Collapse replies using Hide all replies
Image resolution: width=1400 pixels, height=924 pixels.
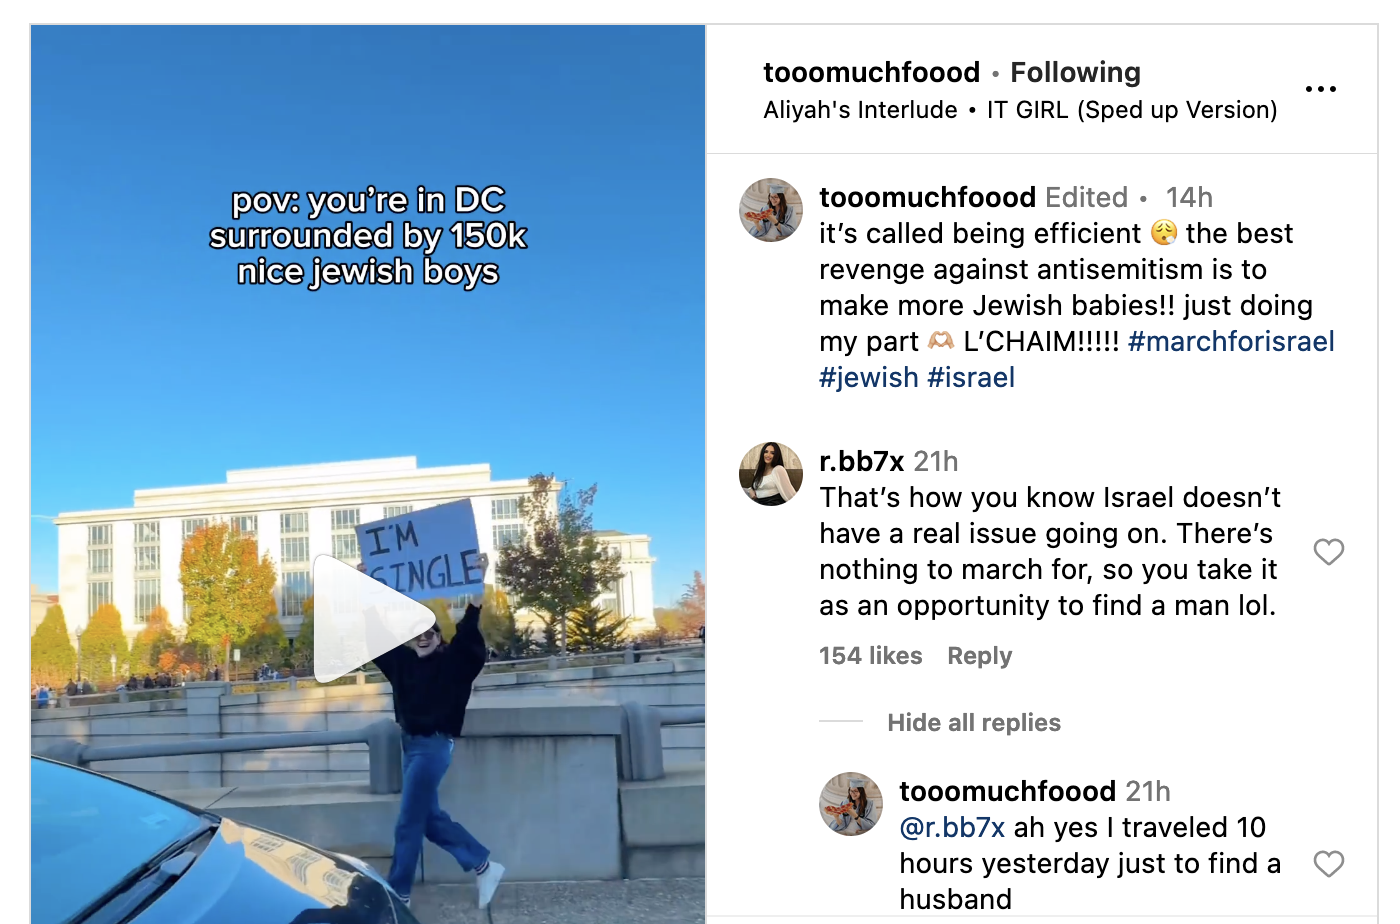pos(973,722)
